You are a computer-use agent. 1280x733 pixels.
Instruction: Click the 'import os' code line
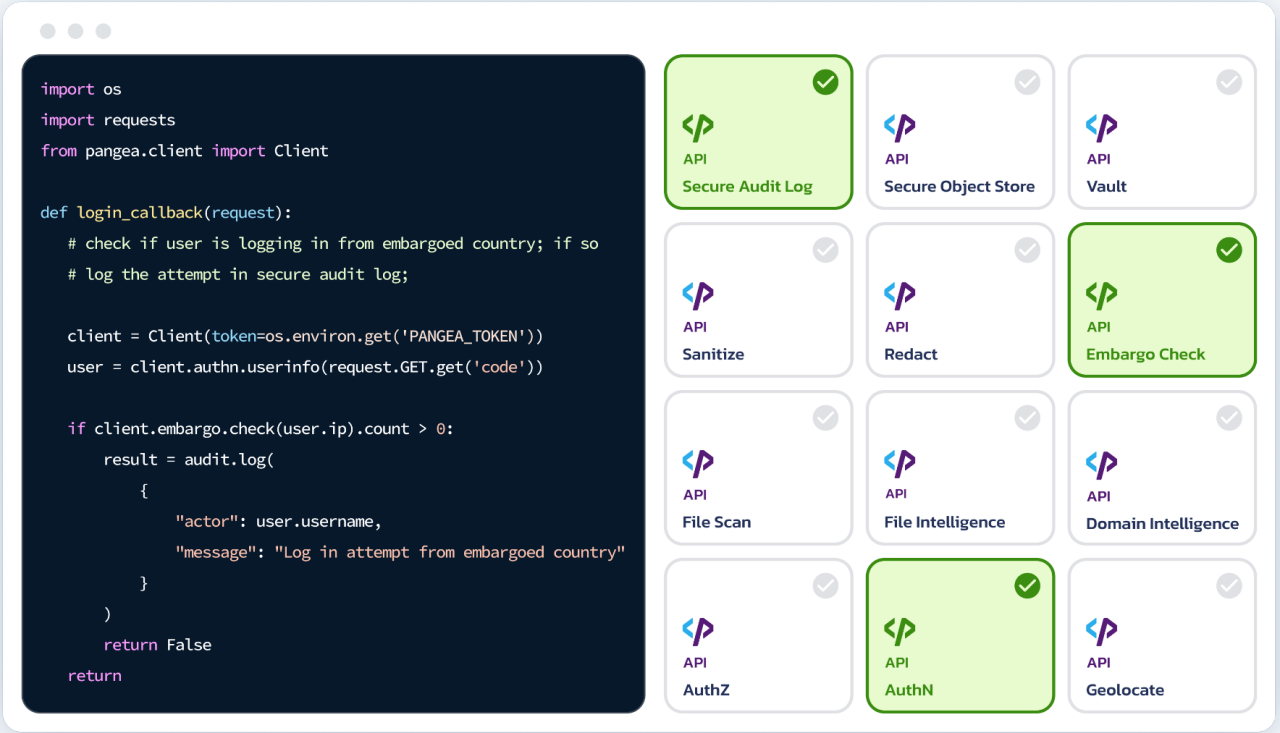81,89
